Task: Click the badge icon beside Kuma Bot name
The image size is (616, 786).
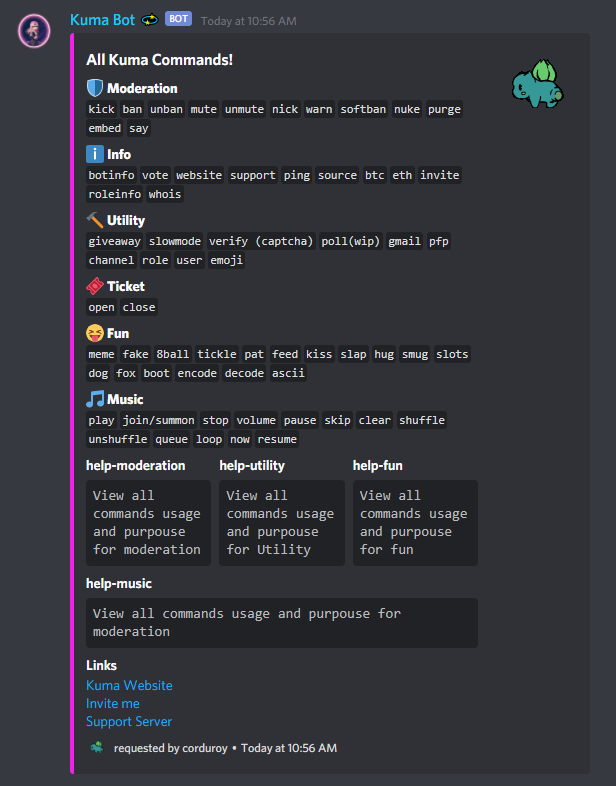Action: pyautogui.click(x=150, y=19)
